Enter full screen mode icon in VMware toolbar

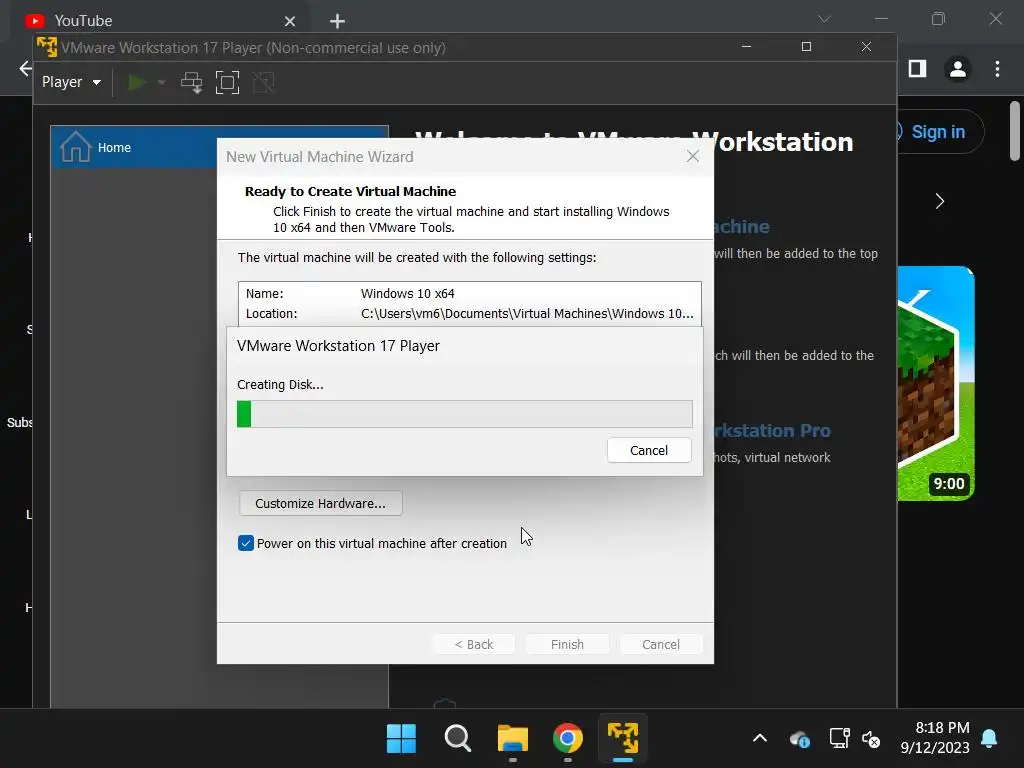pyautogui.click(x=227, y=82)
